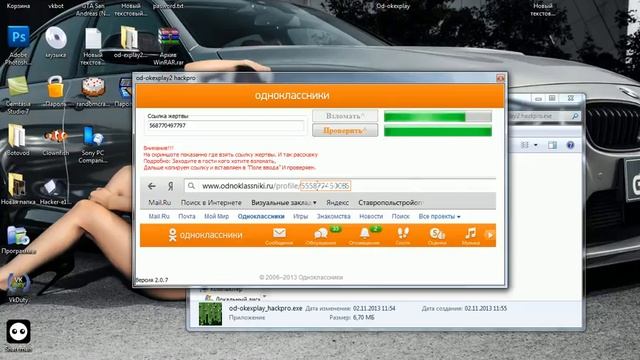The image size is (640, 360).
Task: Click the Взломать button
Action: pyautogui.click(x=345, y=116)
